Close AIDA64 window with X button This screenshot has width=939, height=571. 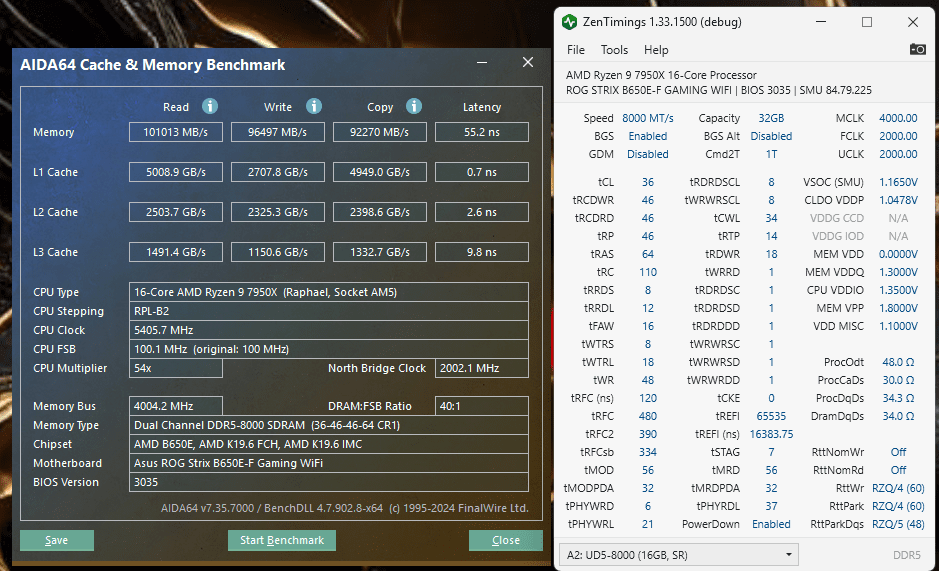coord(528,62)
